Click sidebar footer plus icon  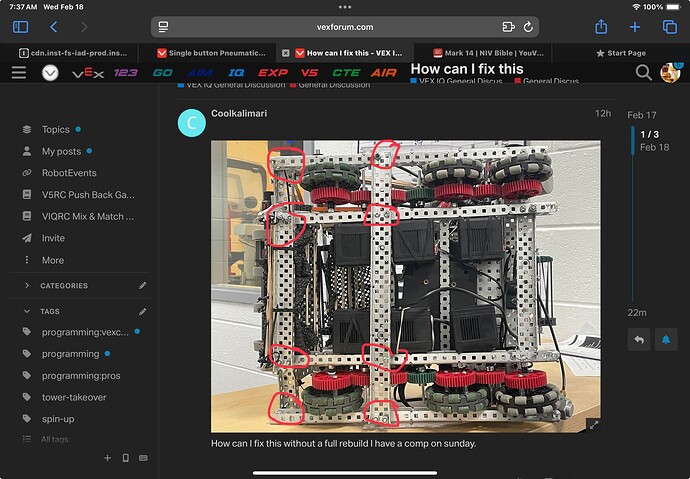click(107, 458)
